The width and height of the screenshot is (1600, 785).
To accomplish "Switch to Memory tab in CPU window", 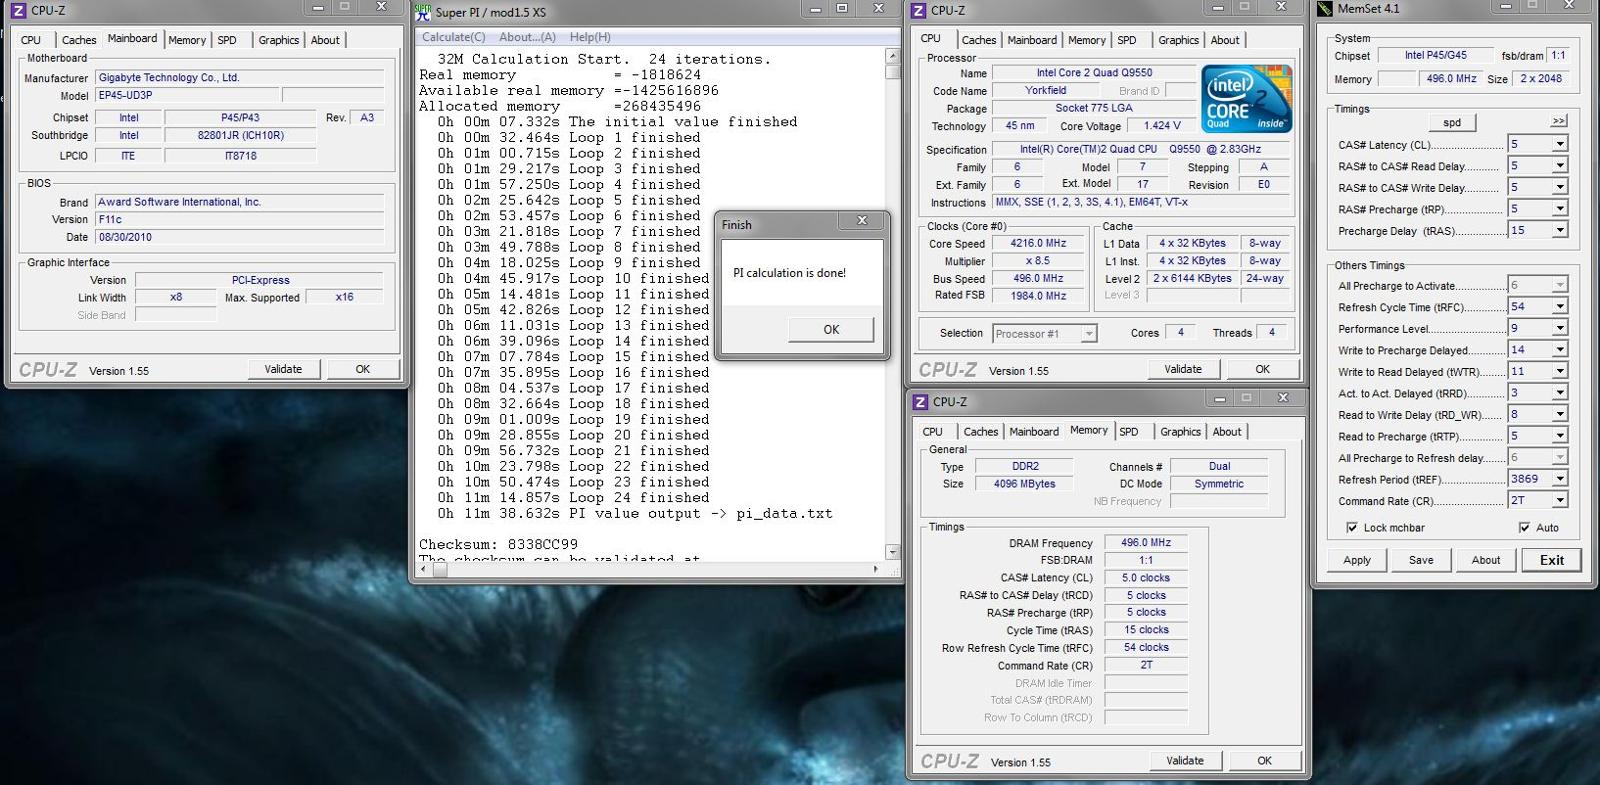I will [1086, 40].
